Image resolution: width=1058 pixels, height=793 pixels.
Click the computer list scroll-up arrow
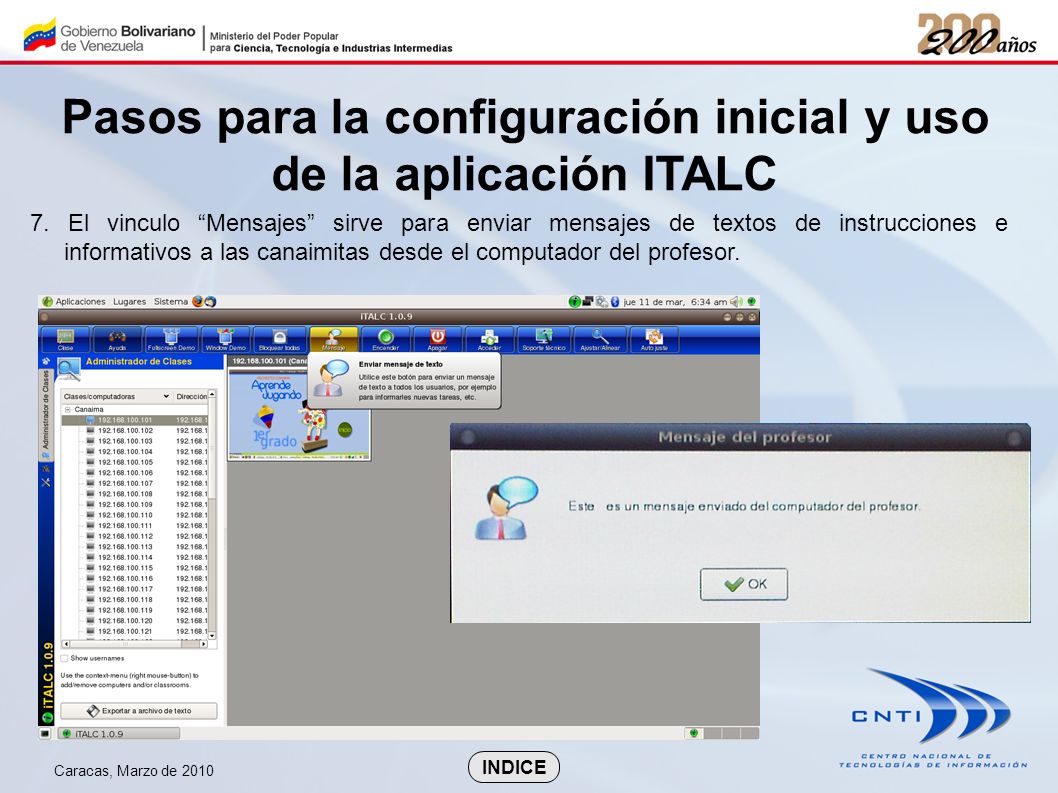click(x=212, y=393)
